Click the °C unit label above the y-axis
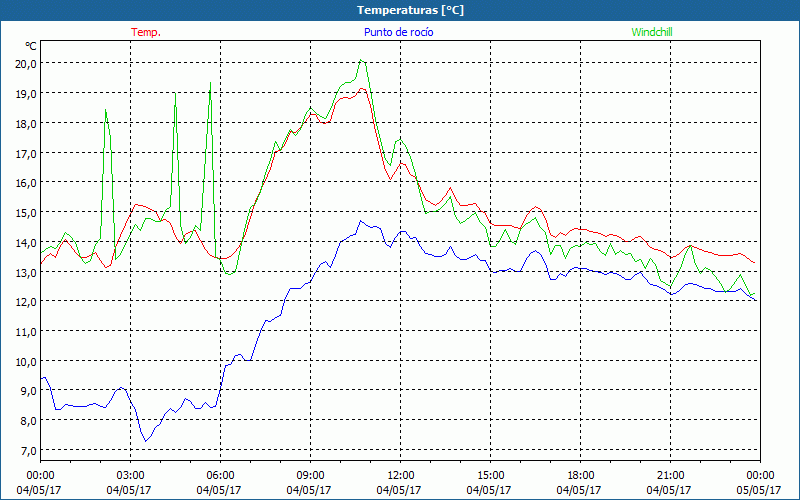Screen dimensions: 800x500 point(31,46)
